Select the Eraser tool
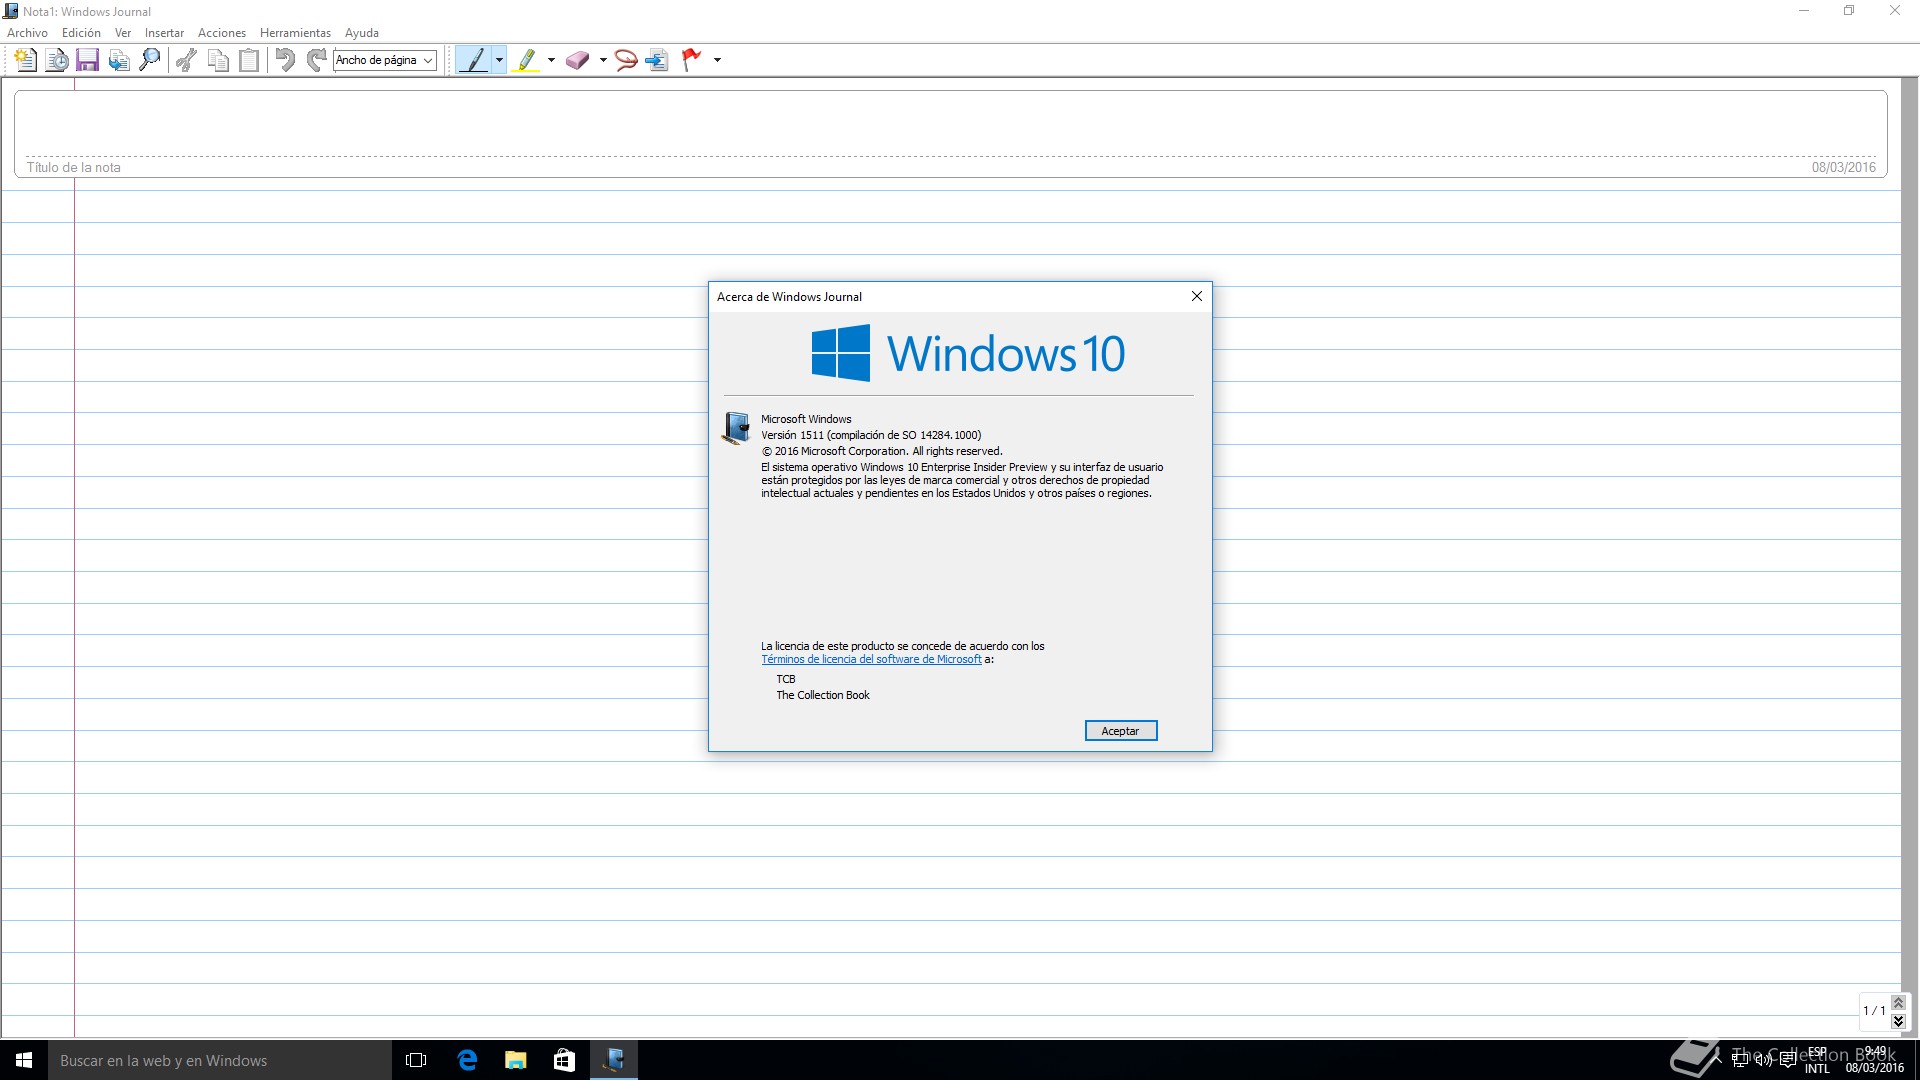Viewport: 1920px width, 1080px height. (577, 60)
